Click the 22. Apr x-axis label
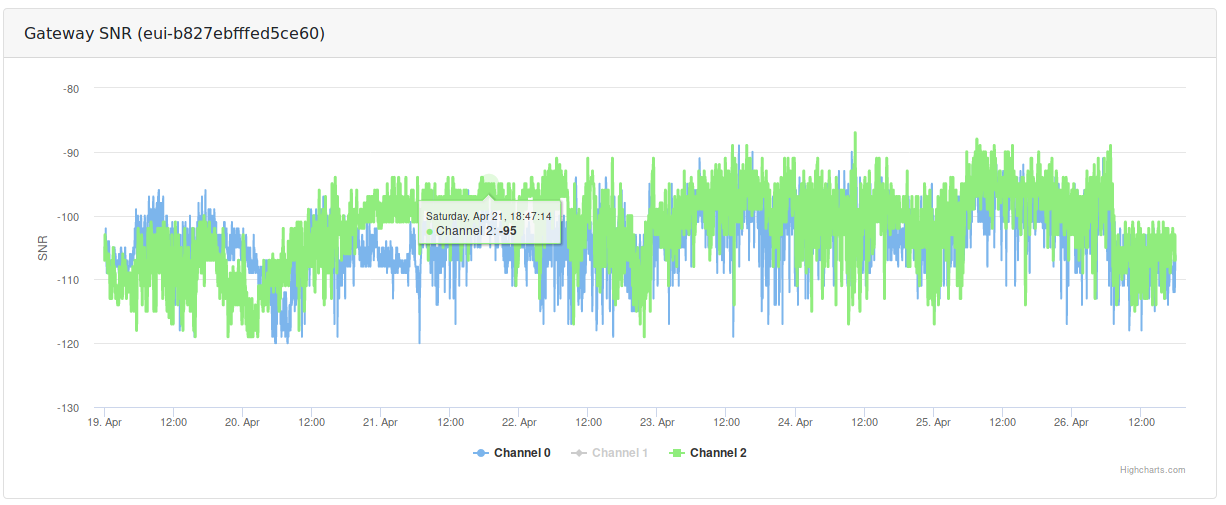This screenshot has height=505, width=1226. [x=519, y=423]
